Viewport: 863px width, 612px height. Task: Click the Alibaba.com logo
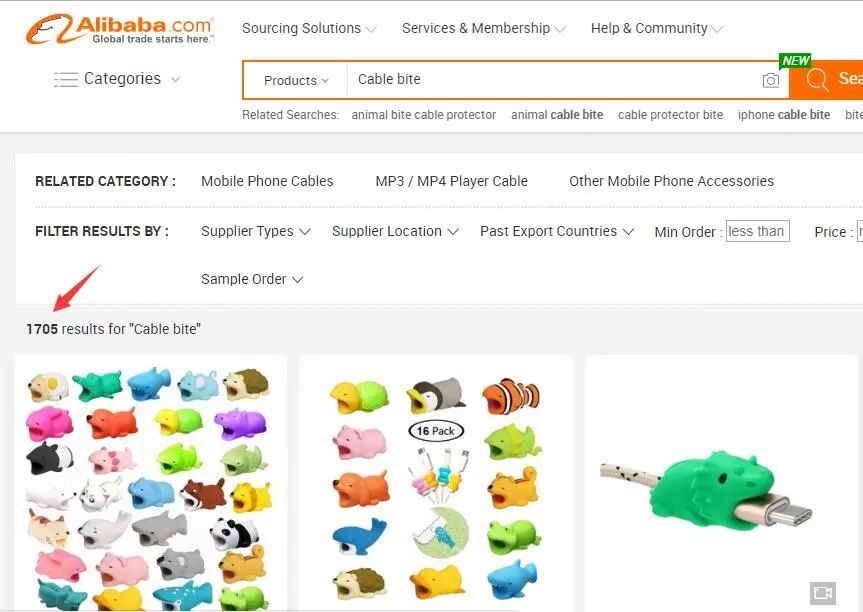pyautogui.click(x=119, y=29)
